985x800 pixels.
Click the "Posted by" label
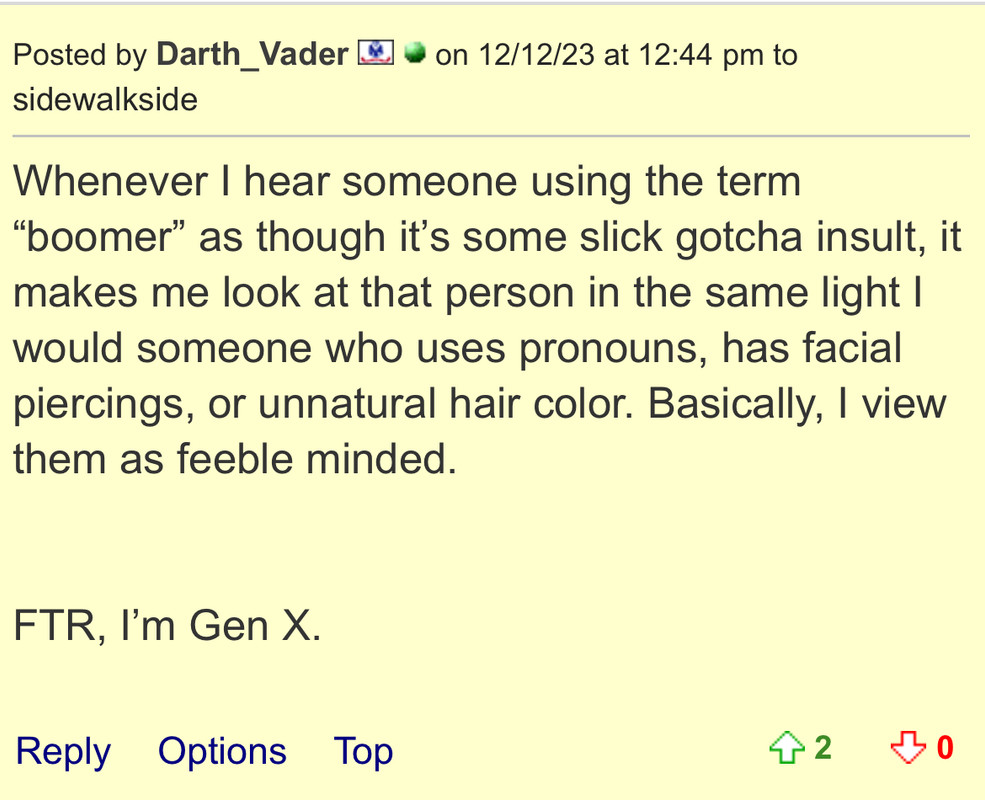tap(80, 55)
